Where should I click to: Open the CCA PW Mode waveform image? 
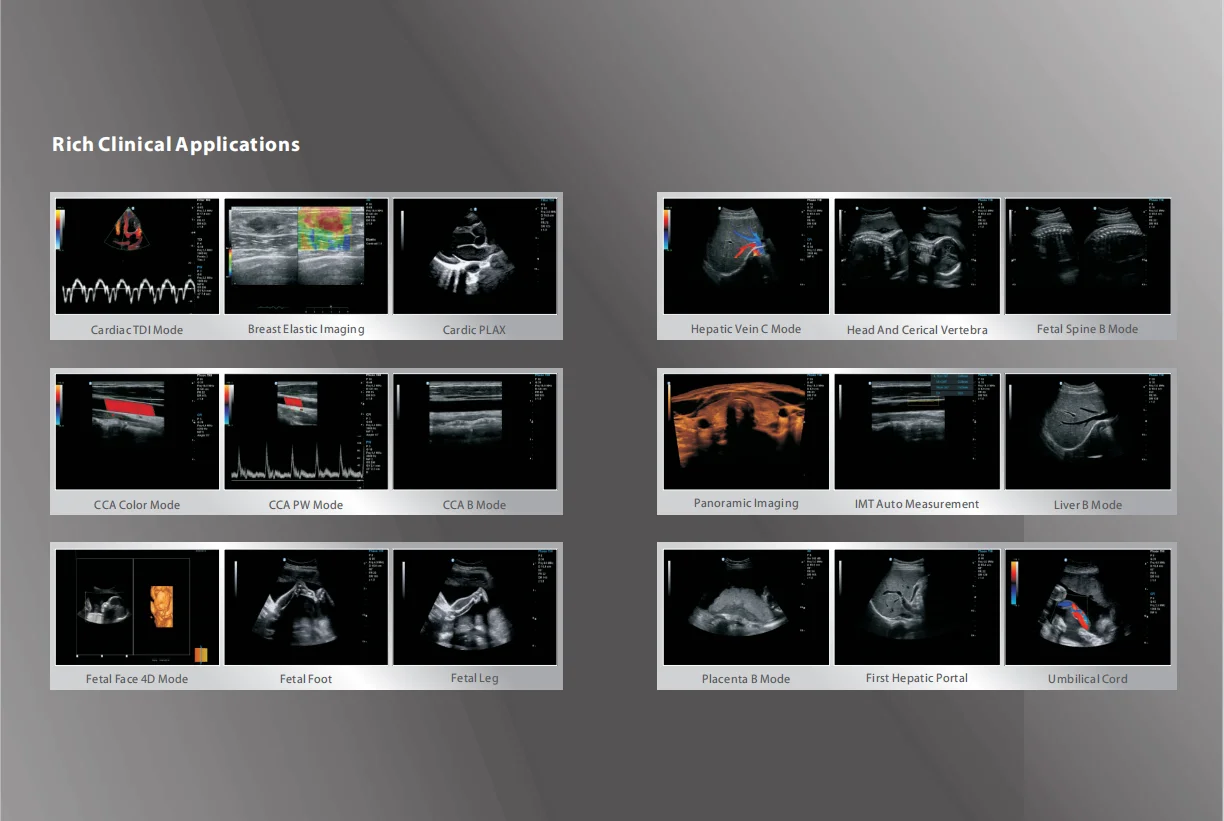pos(306,432)
